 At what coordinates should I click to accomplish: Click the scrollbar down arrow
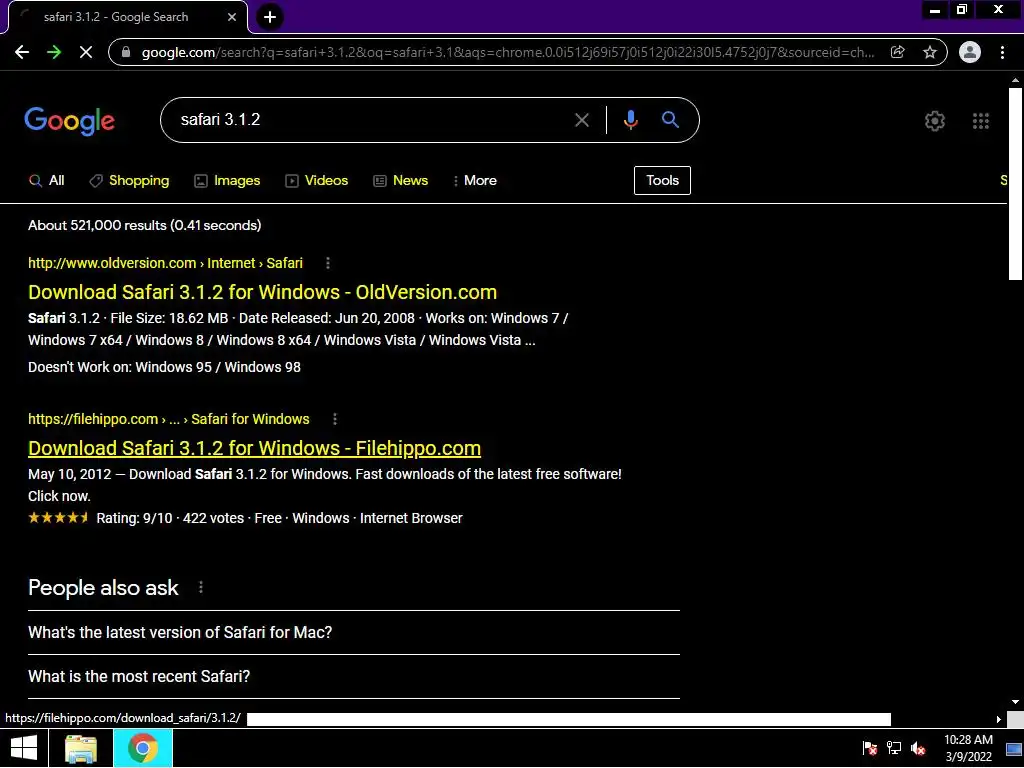point(1015,702)
